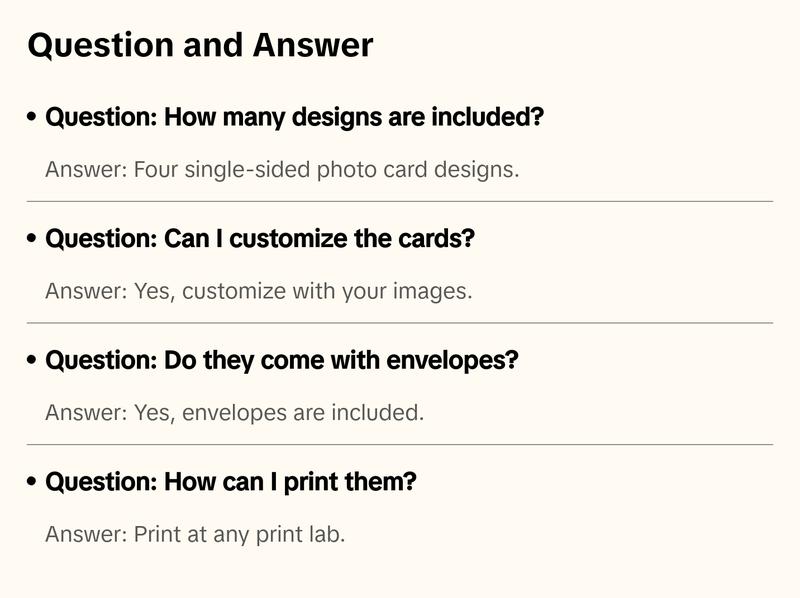Viewport: 800px width, 598px height.
Task: Select the "Four single-sided photo card designs" text
Action: pos(327,169)
